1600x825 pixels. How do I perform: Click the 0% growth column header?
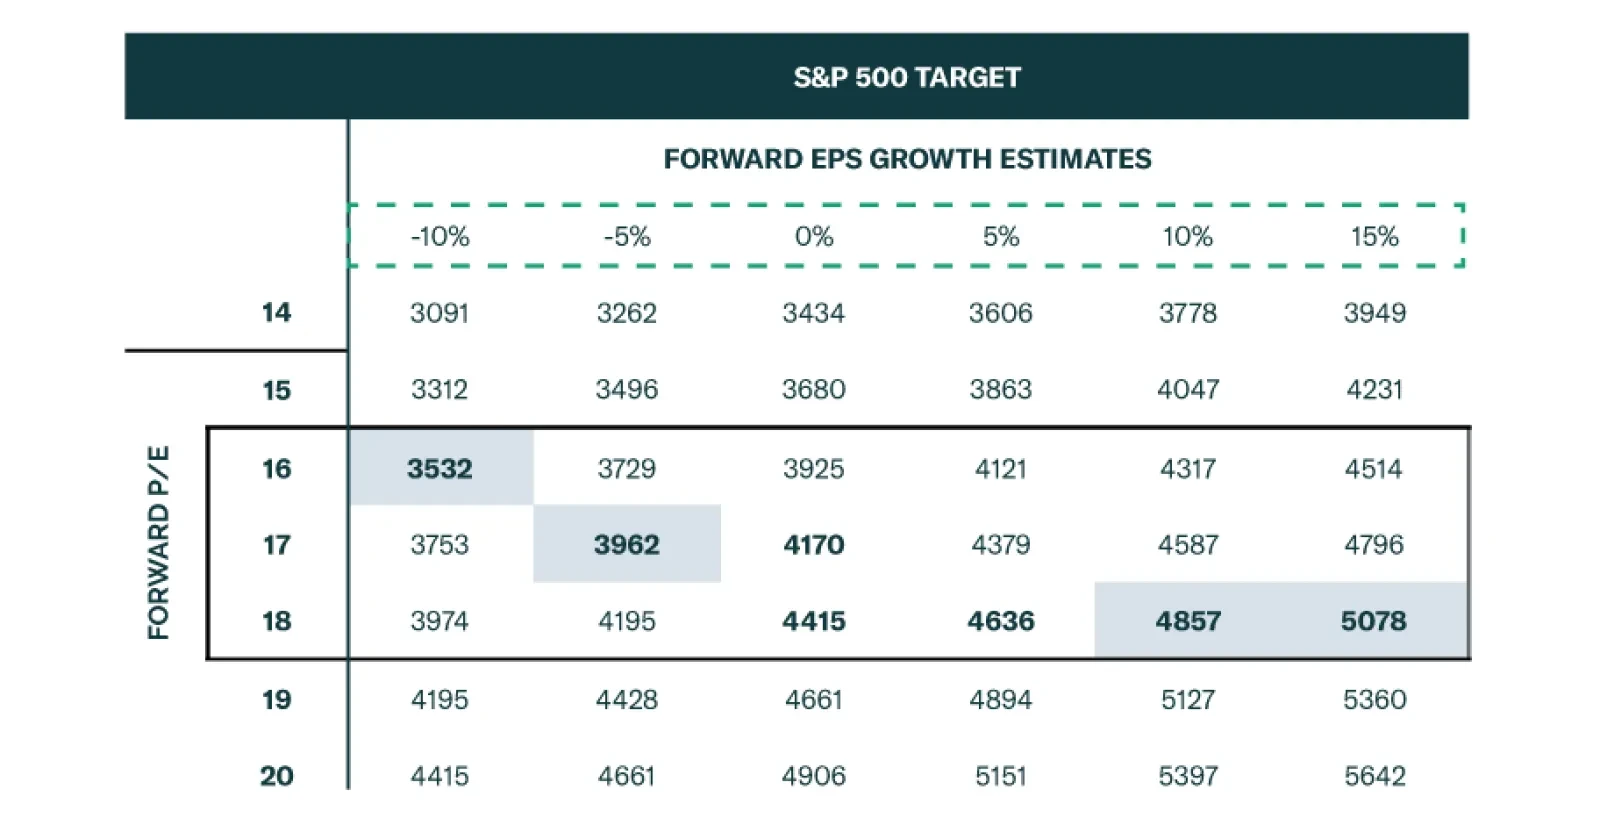[813, 237]
